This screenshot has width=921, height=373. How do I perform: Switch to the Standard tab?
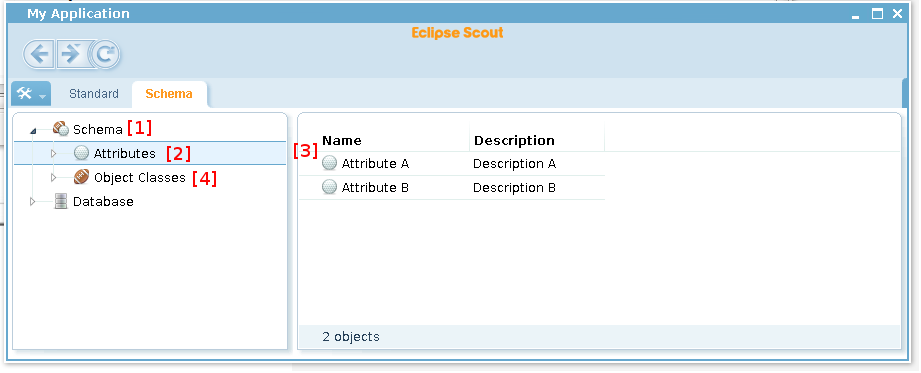pos(93,94)
